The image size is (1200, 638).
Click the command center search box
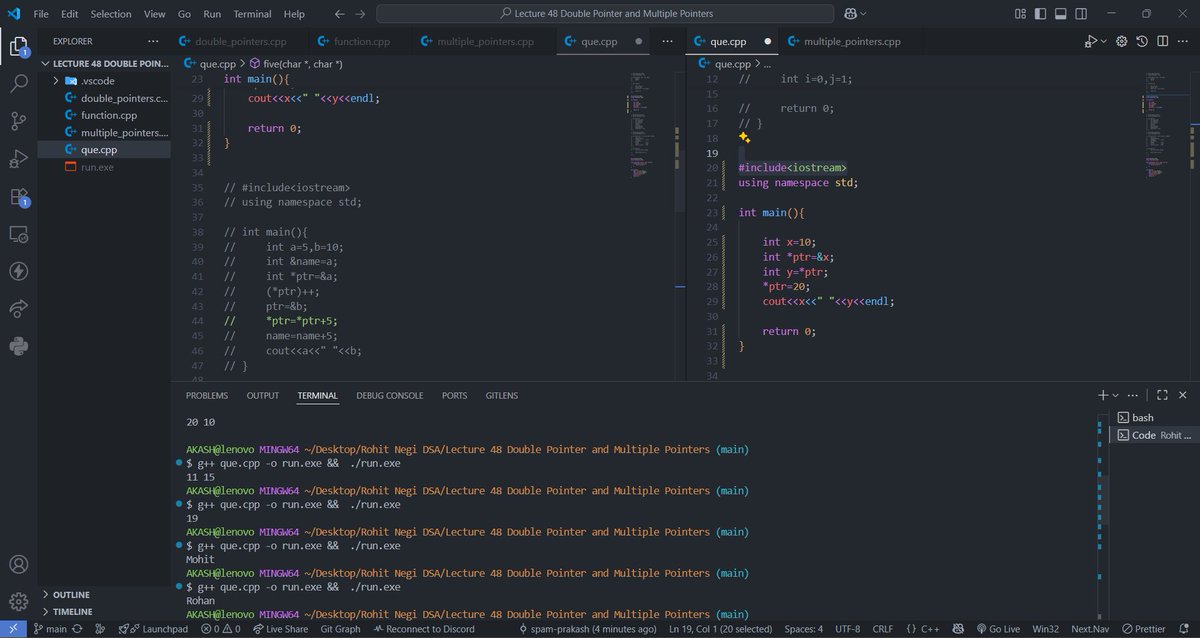[x=605, y=14]
